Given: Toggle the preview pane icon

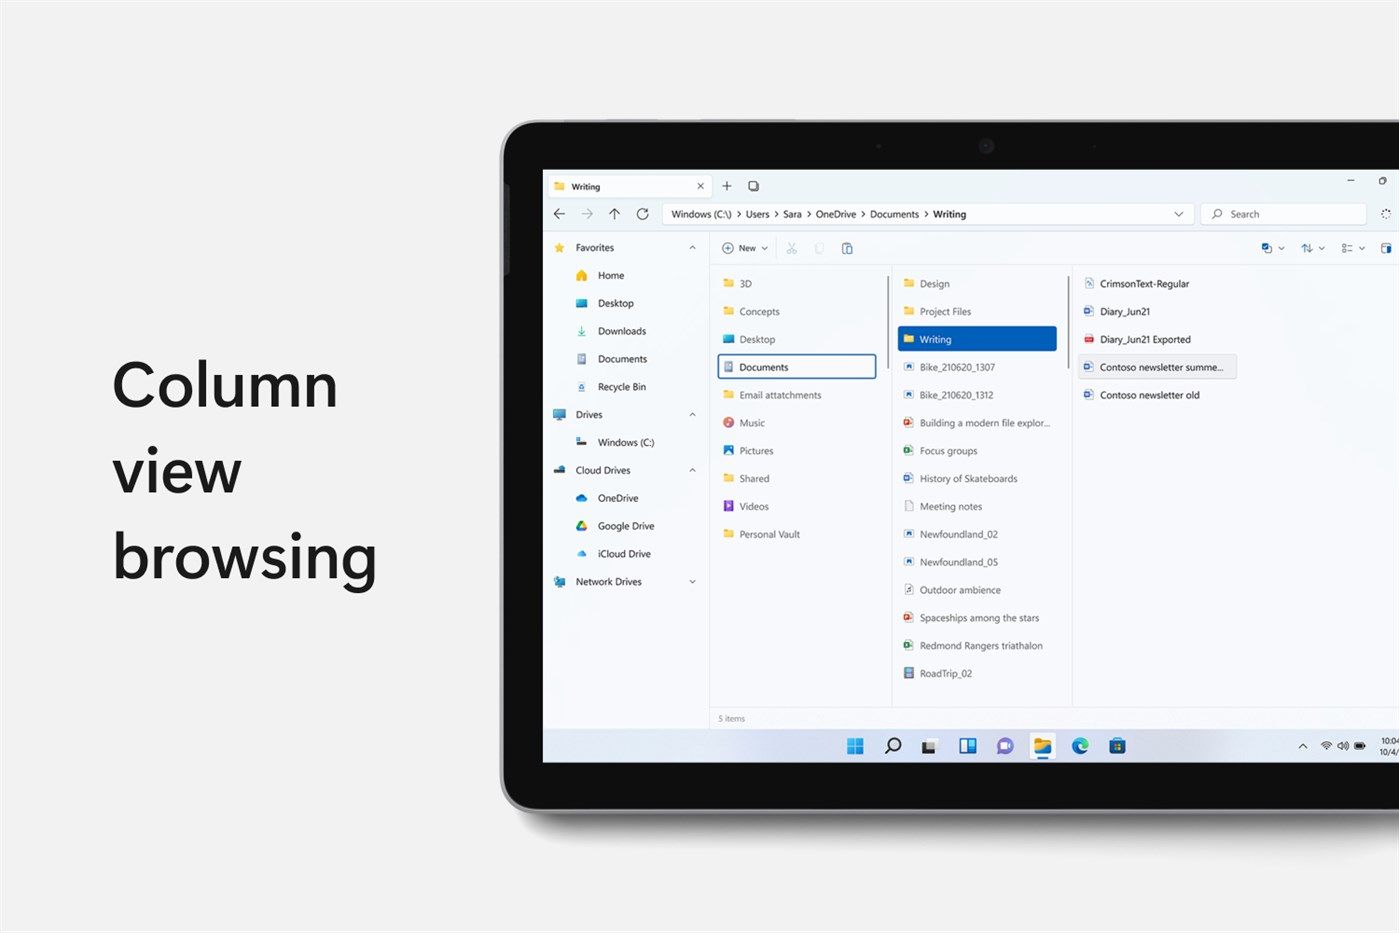Looking at the screenshot, I should pos(1386,248).
